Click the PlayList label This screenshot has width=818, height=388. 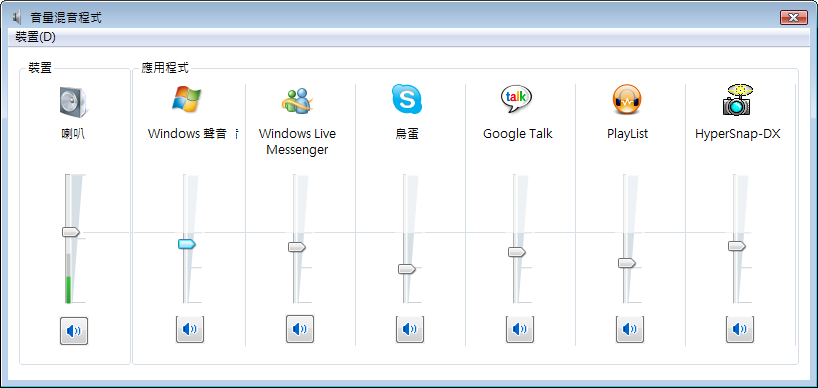pyautogui.click(x=628, y=134)
